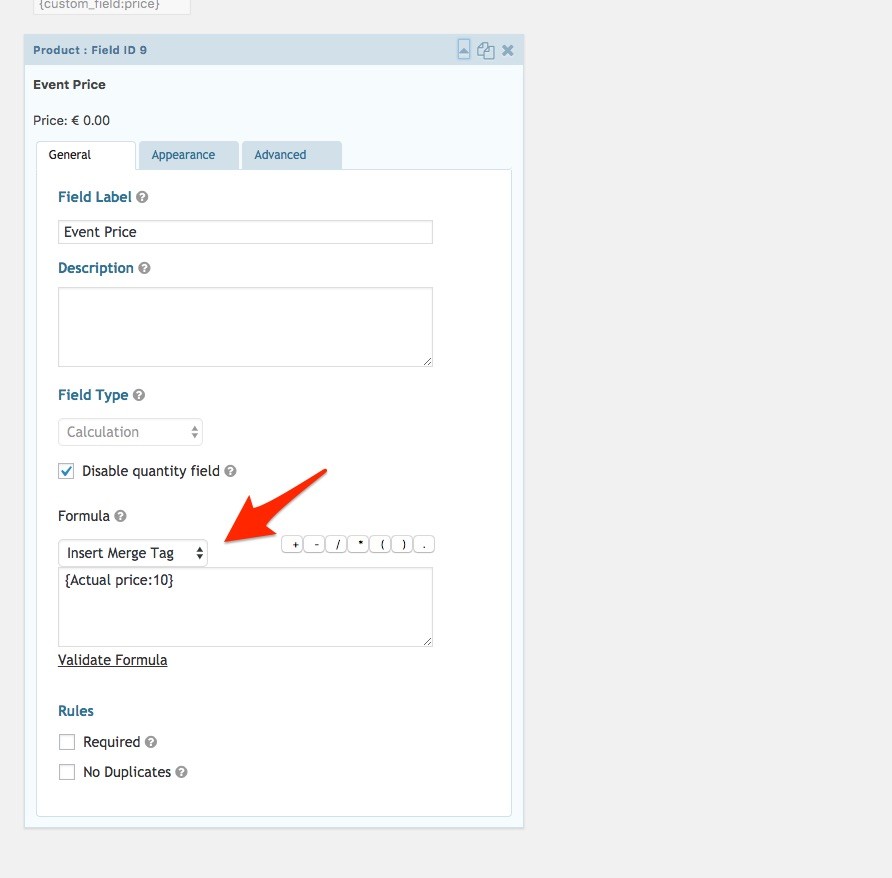The width and height of the screenshot is (892, 878).
Task: Open the Insert Merge Tag dropdown
Action: (x=132, y=553)
